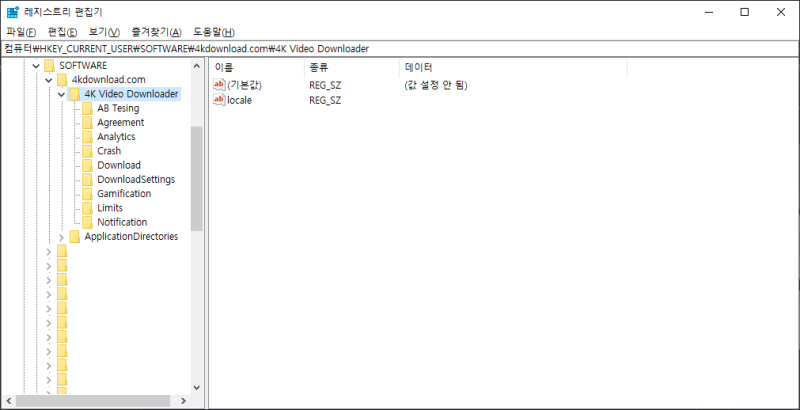The height and width of the screenshot is (410, 800).
Task: Click the SOFTWARE folder icon
Action: coord(49,65)
